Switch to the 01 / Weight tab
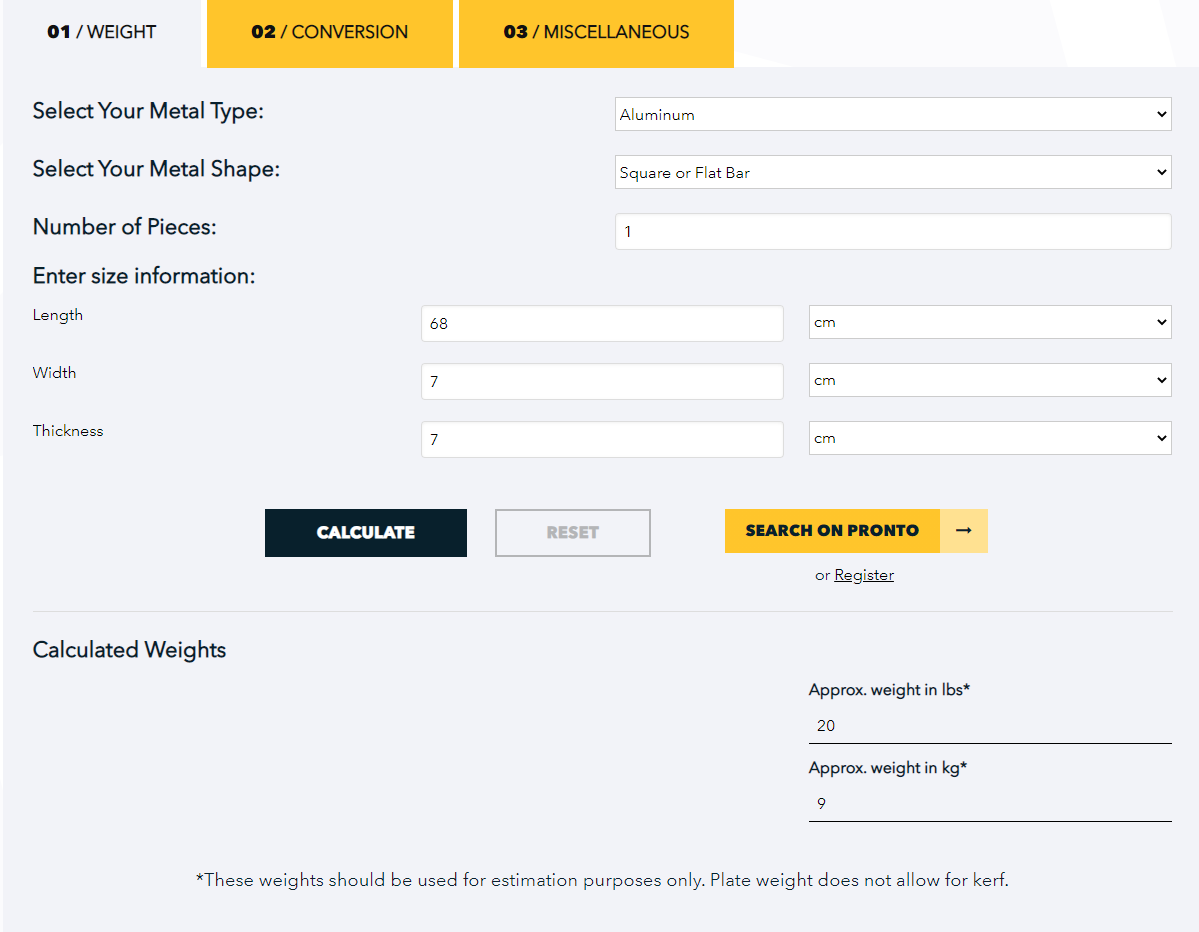Screen dimensions: 1199x932 pyautogui.click(x=102, y=32)
